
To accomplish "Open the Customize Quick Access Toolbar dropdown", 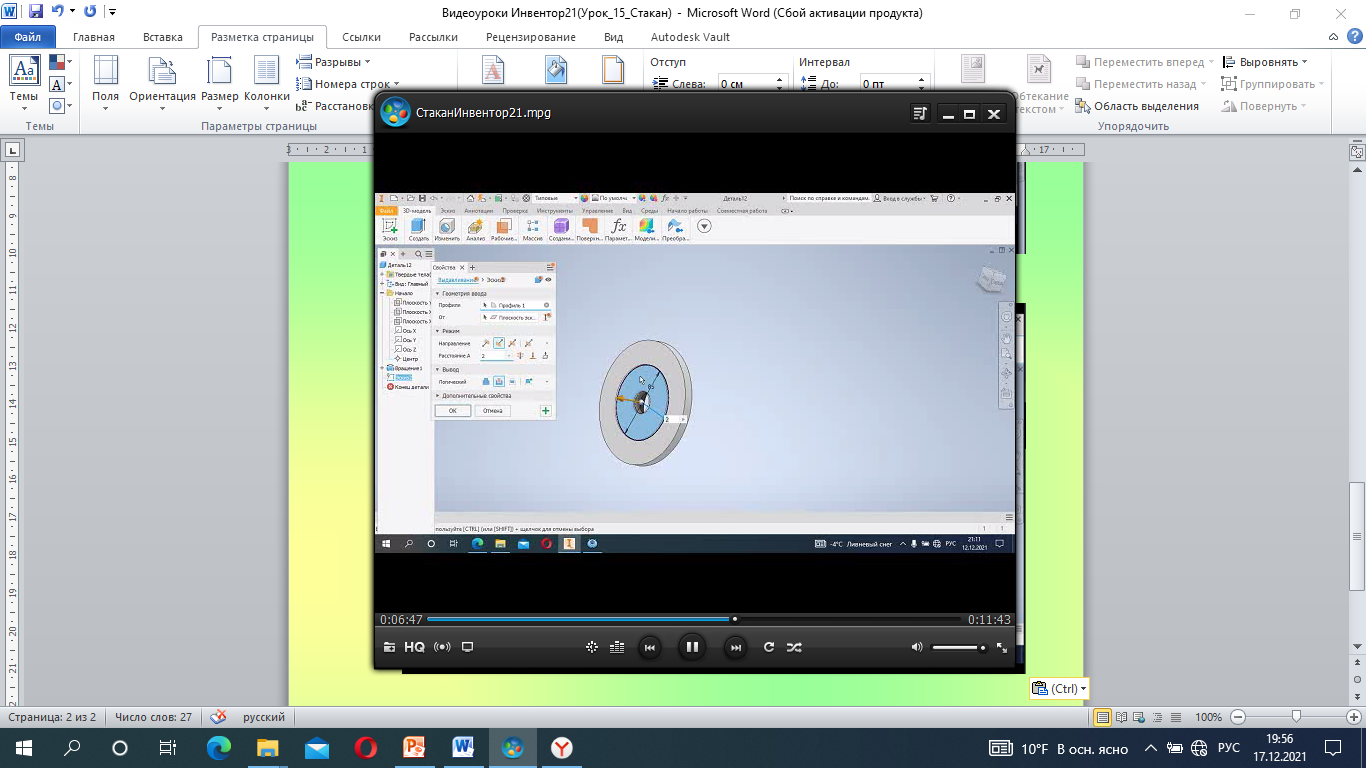I will click(x=111, y=12).
